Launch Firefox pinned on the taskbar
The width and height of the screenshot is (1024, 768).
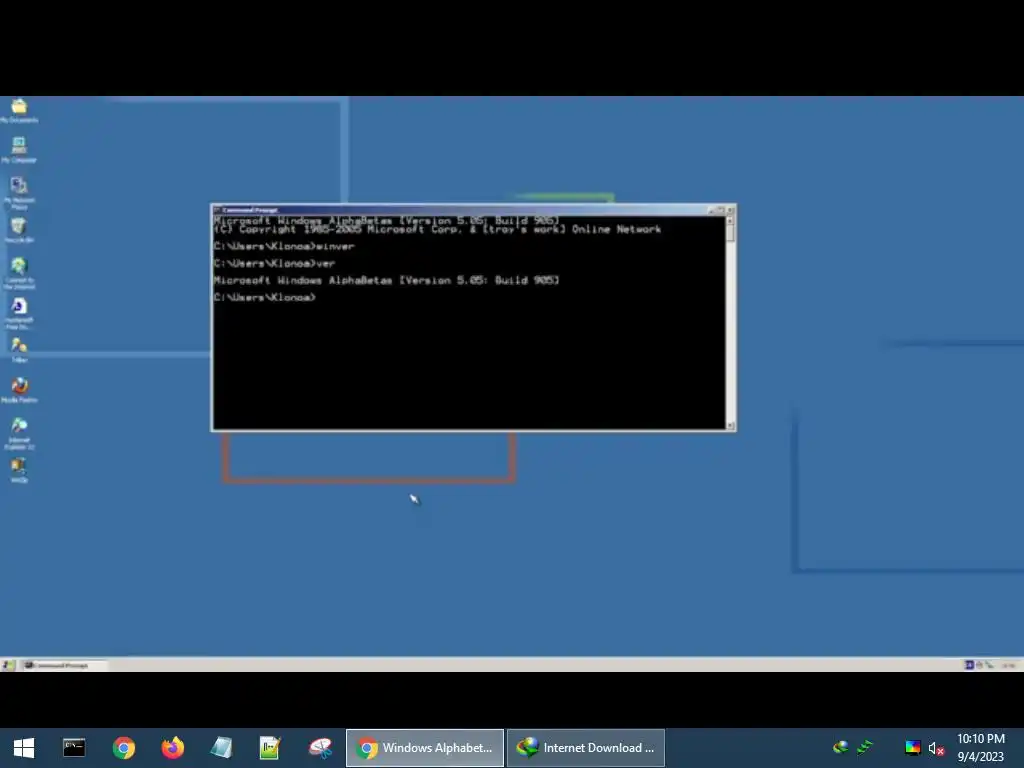coord(172,748)
